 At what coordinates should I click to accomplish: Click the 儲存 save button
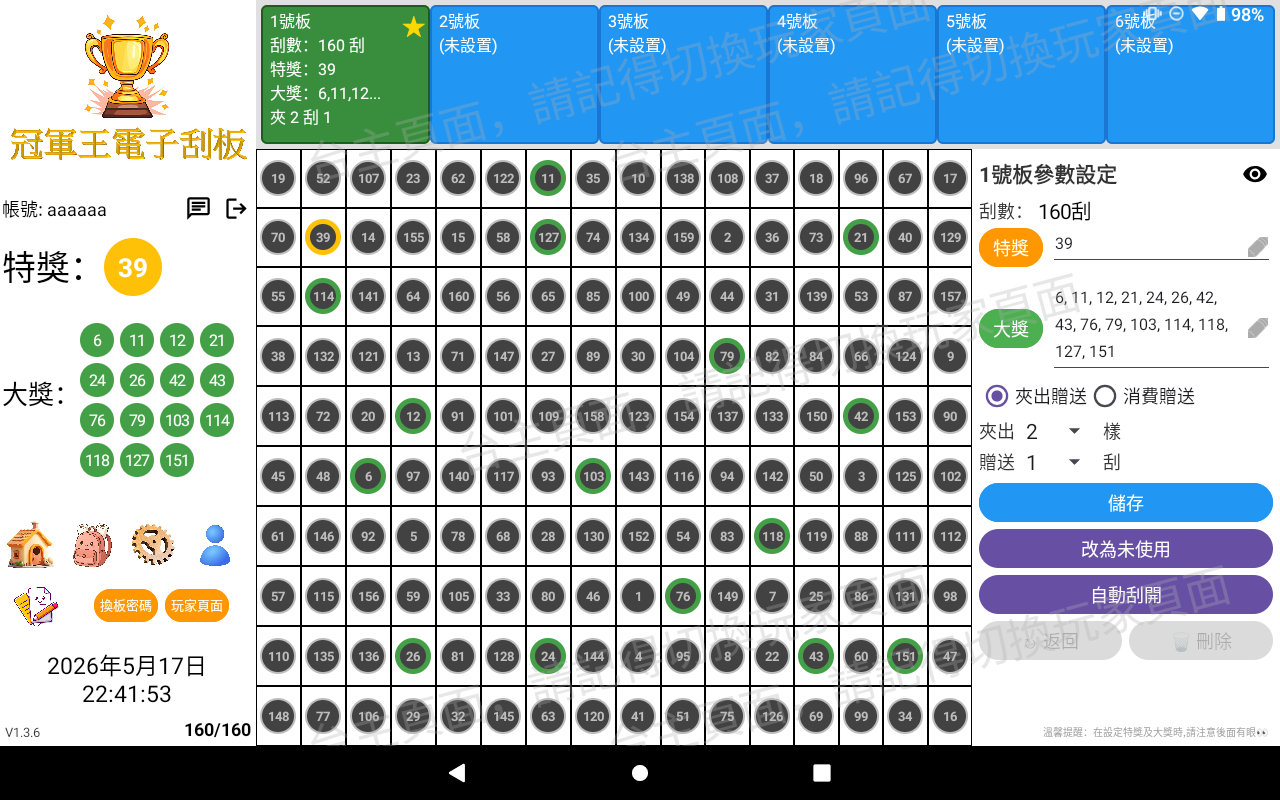tap(1126, 503)
